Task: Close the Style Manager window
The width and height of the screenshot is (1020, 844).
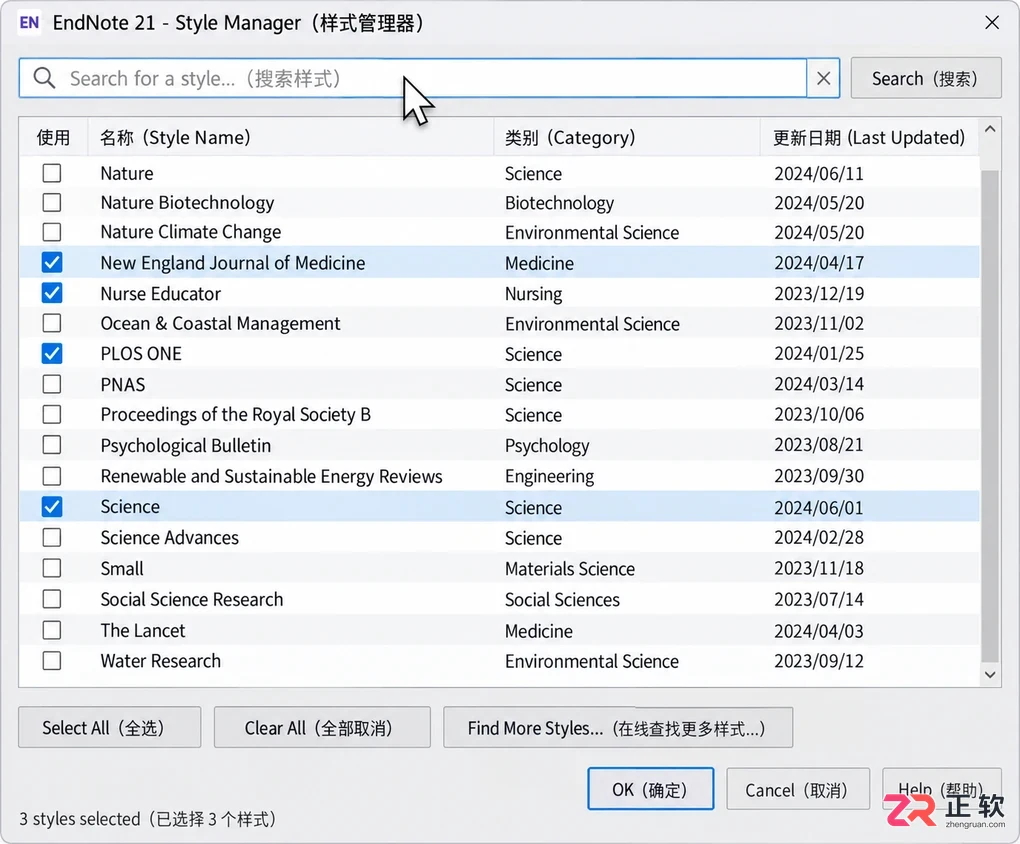Action: pyautogui.click(x=992, y=23)
